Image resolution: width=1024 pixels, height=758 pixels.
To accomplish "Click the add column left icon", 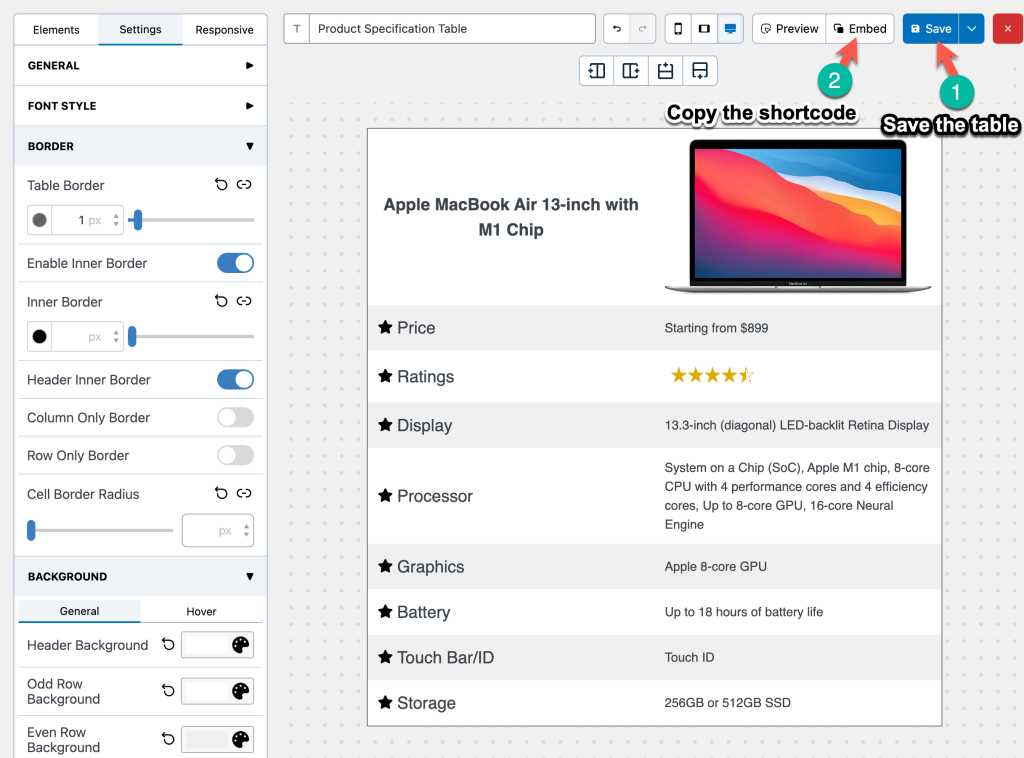I will point(597,71).
